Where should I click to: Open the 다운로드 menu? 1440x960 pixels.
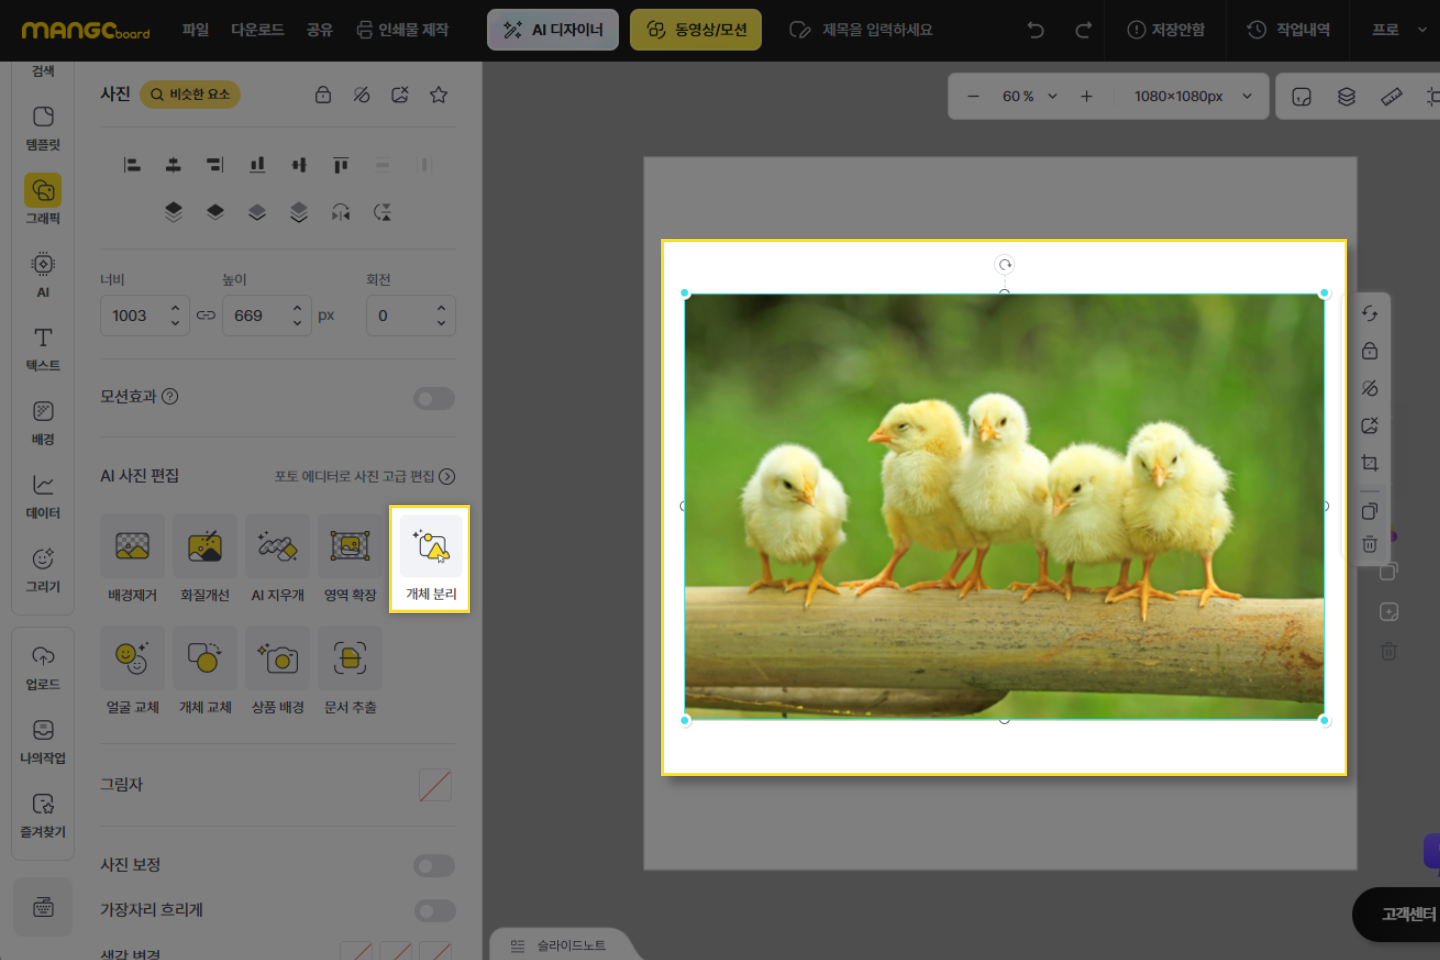(257, 30)
